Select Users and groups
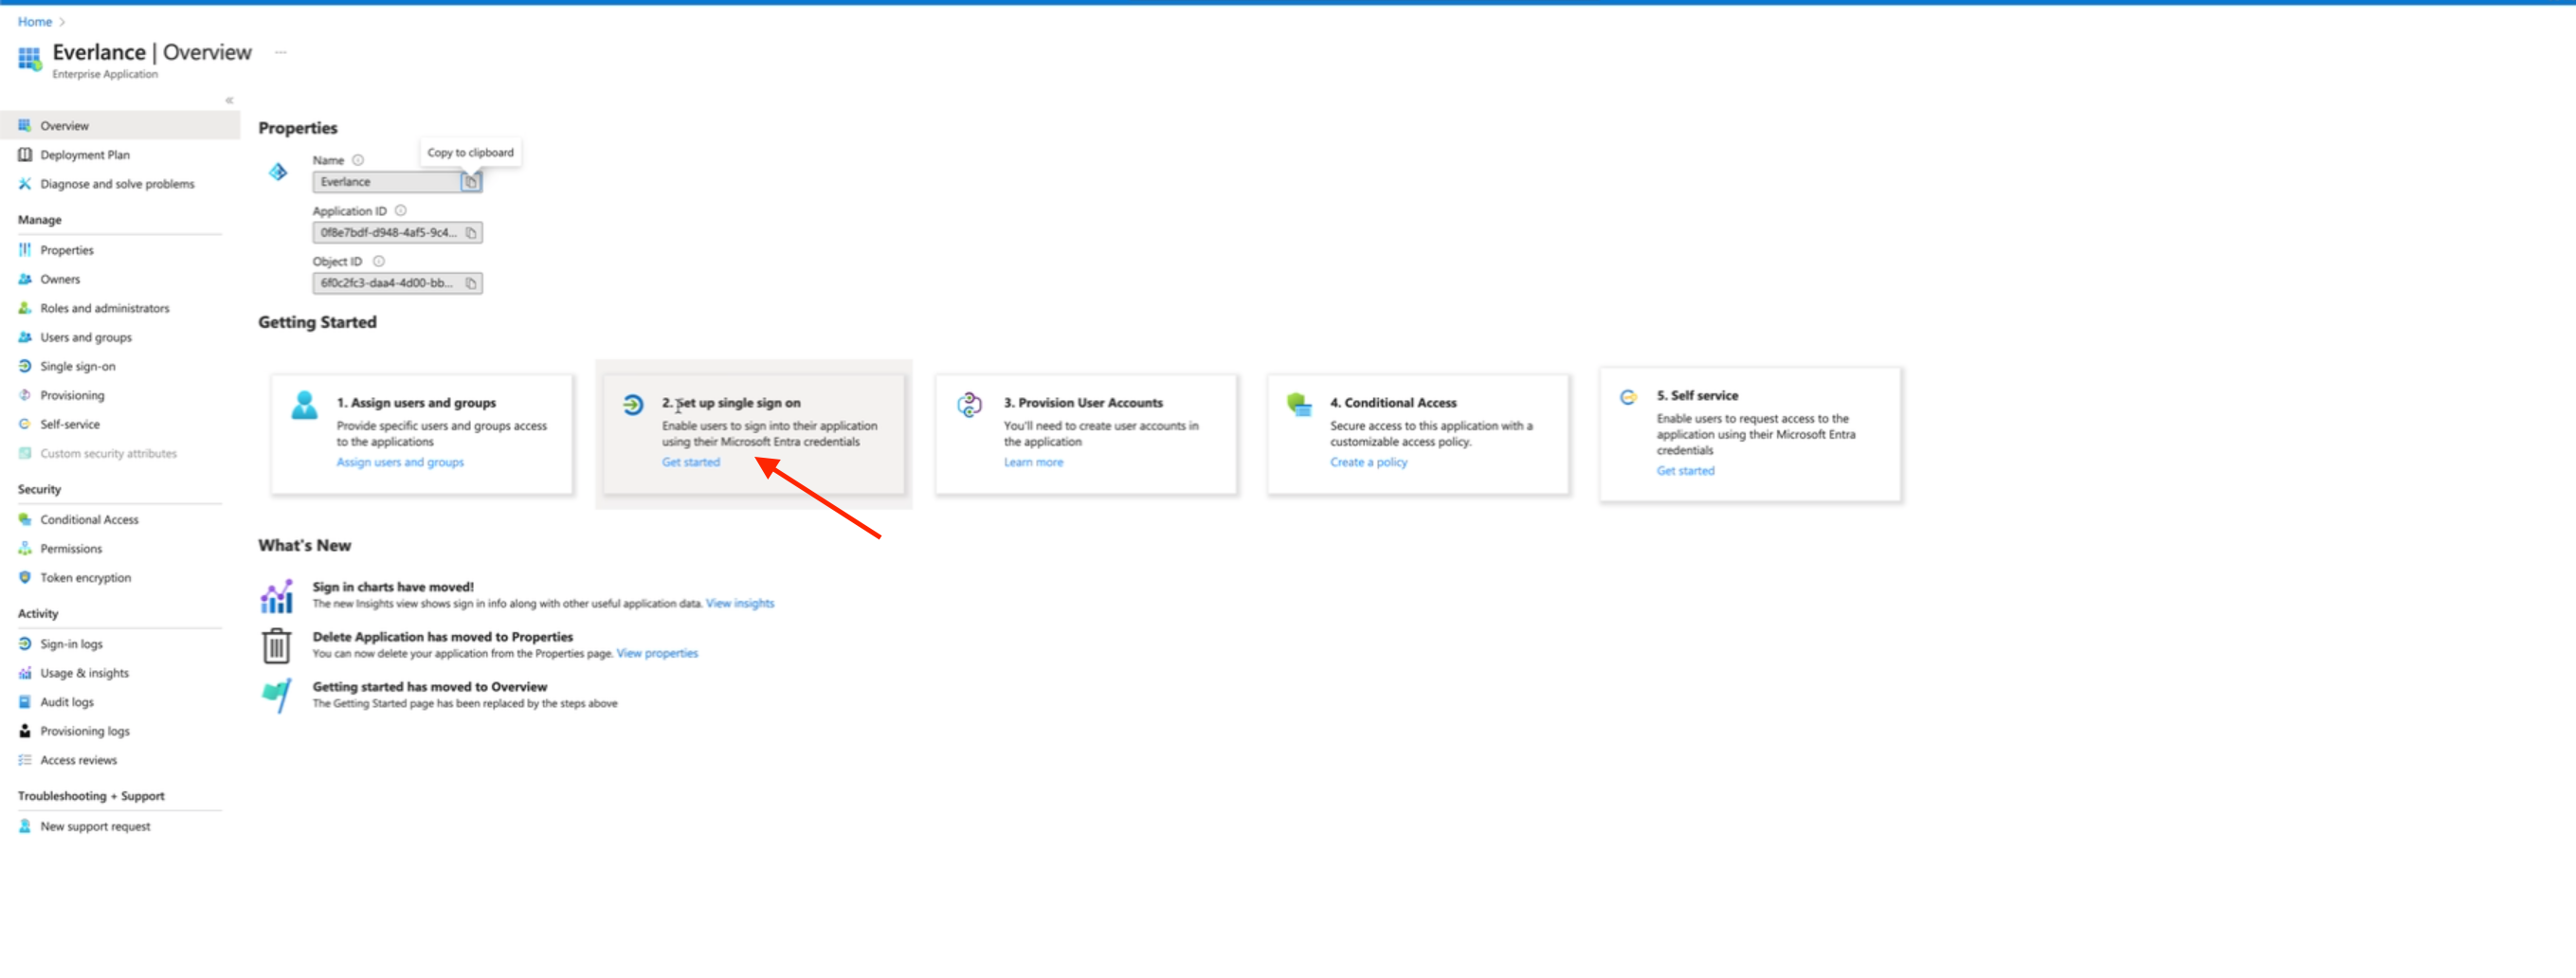2576x978 pixels. pyautogui.click(x=85, y=337)
